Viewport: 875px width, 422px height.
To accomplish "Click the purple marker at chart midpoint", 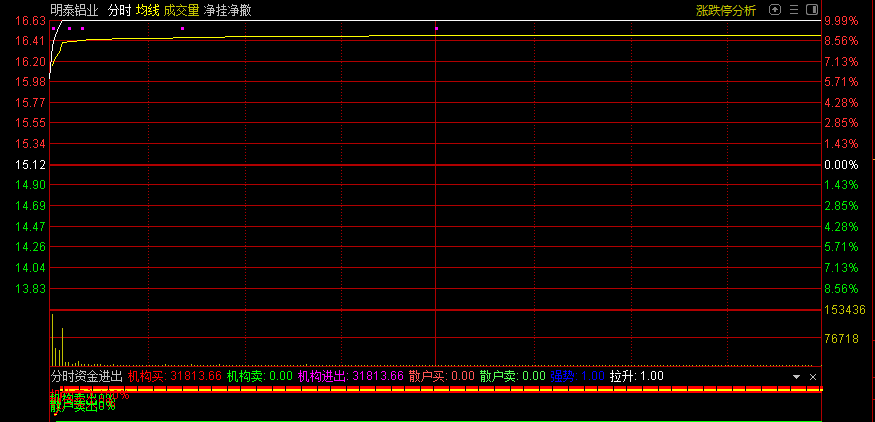I will (437, 28).
